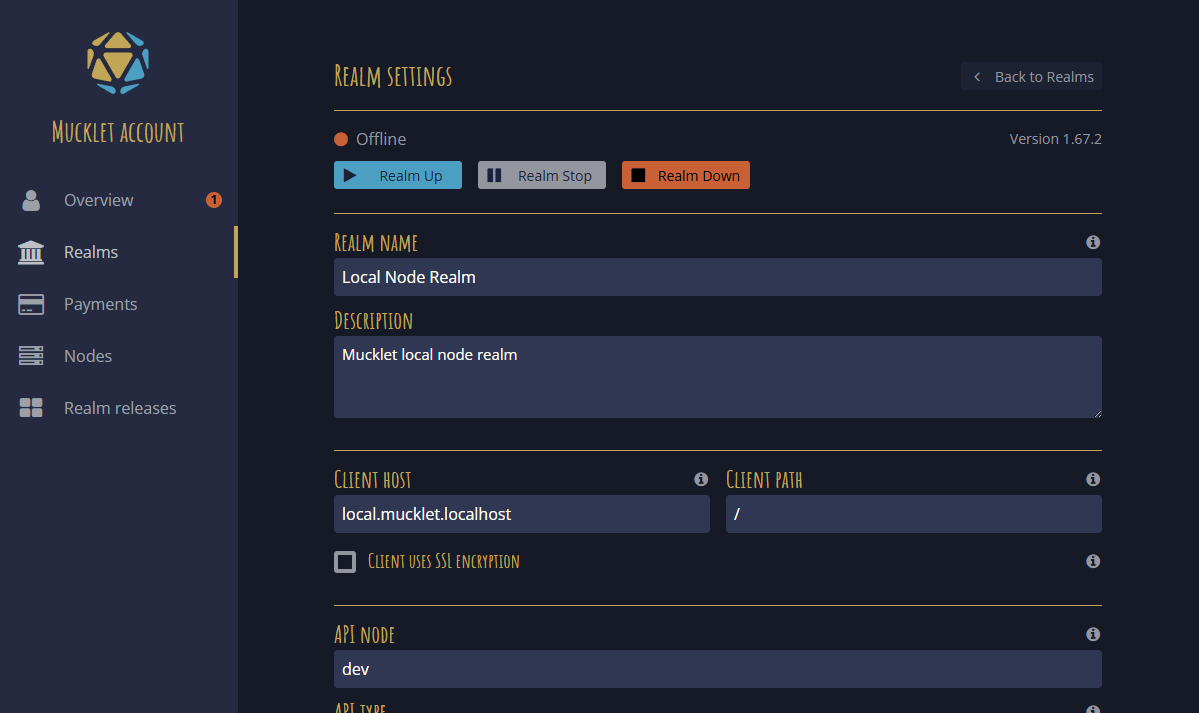Go to Nodes section
Image resolution: width=1199 pixels, height=713 pixels.
[88, 356]
